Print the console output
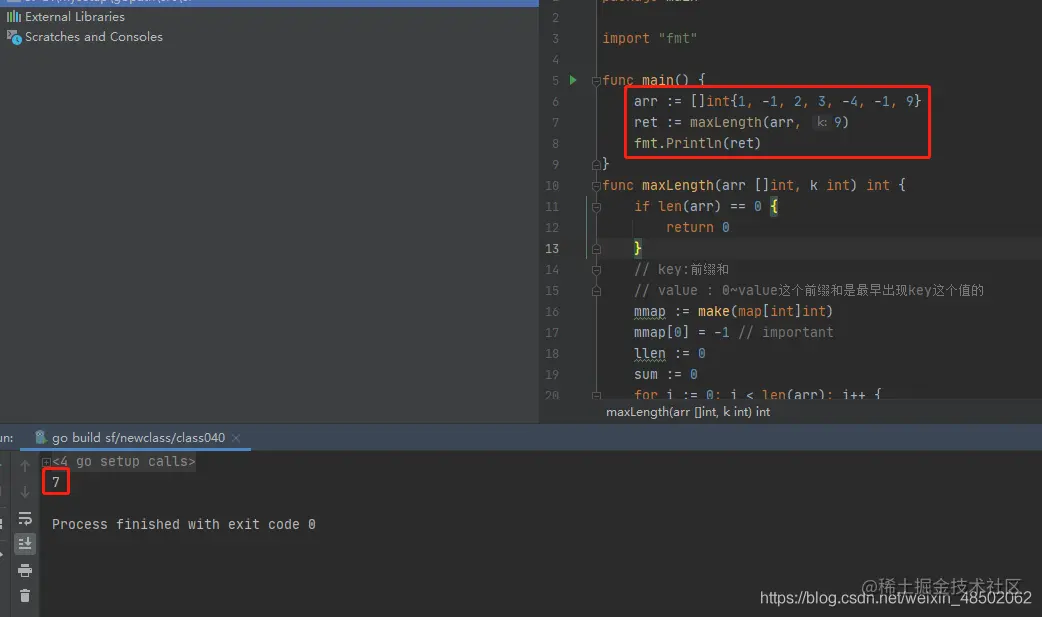This screenshot has height=617, width=1042. 25,570
